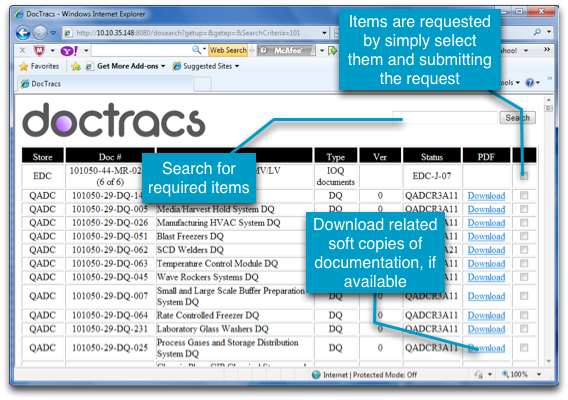This screenshot has width=568, height=400.
Task: Download PDF for Rate Controlled Freezer DQ
Action: pos(486,316)
